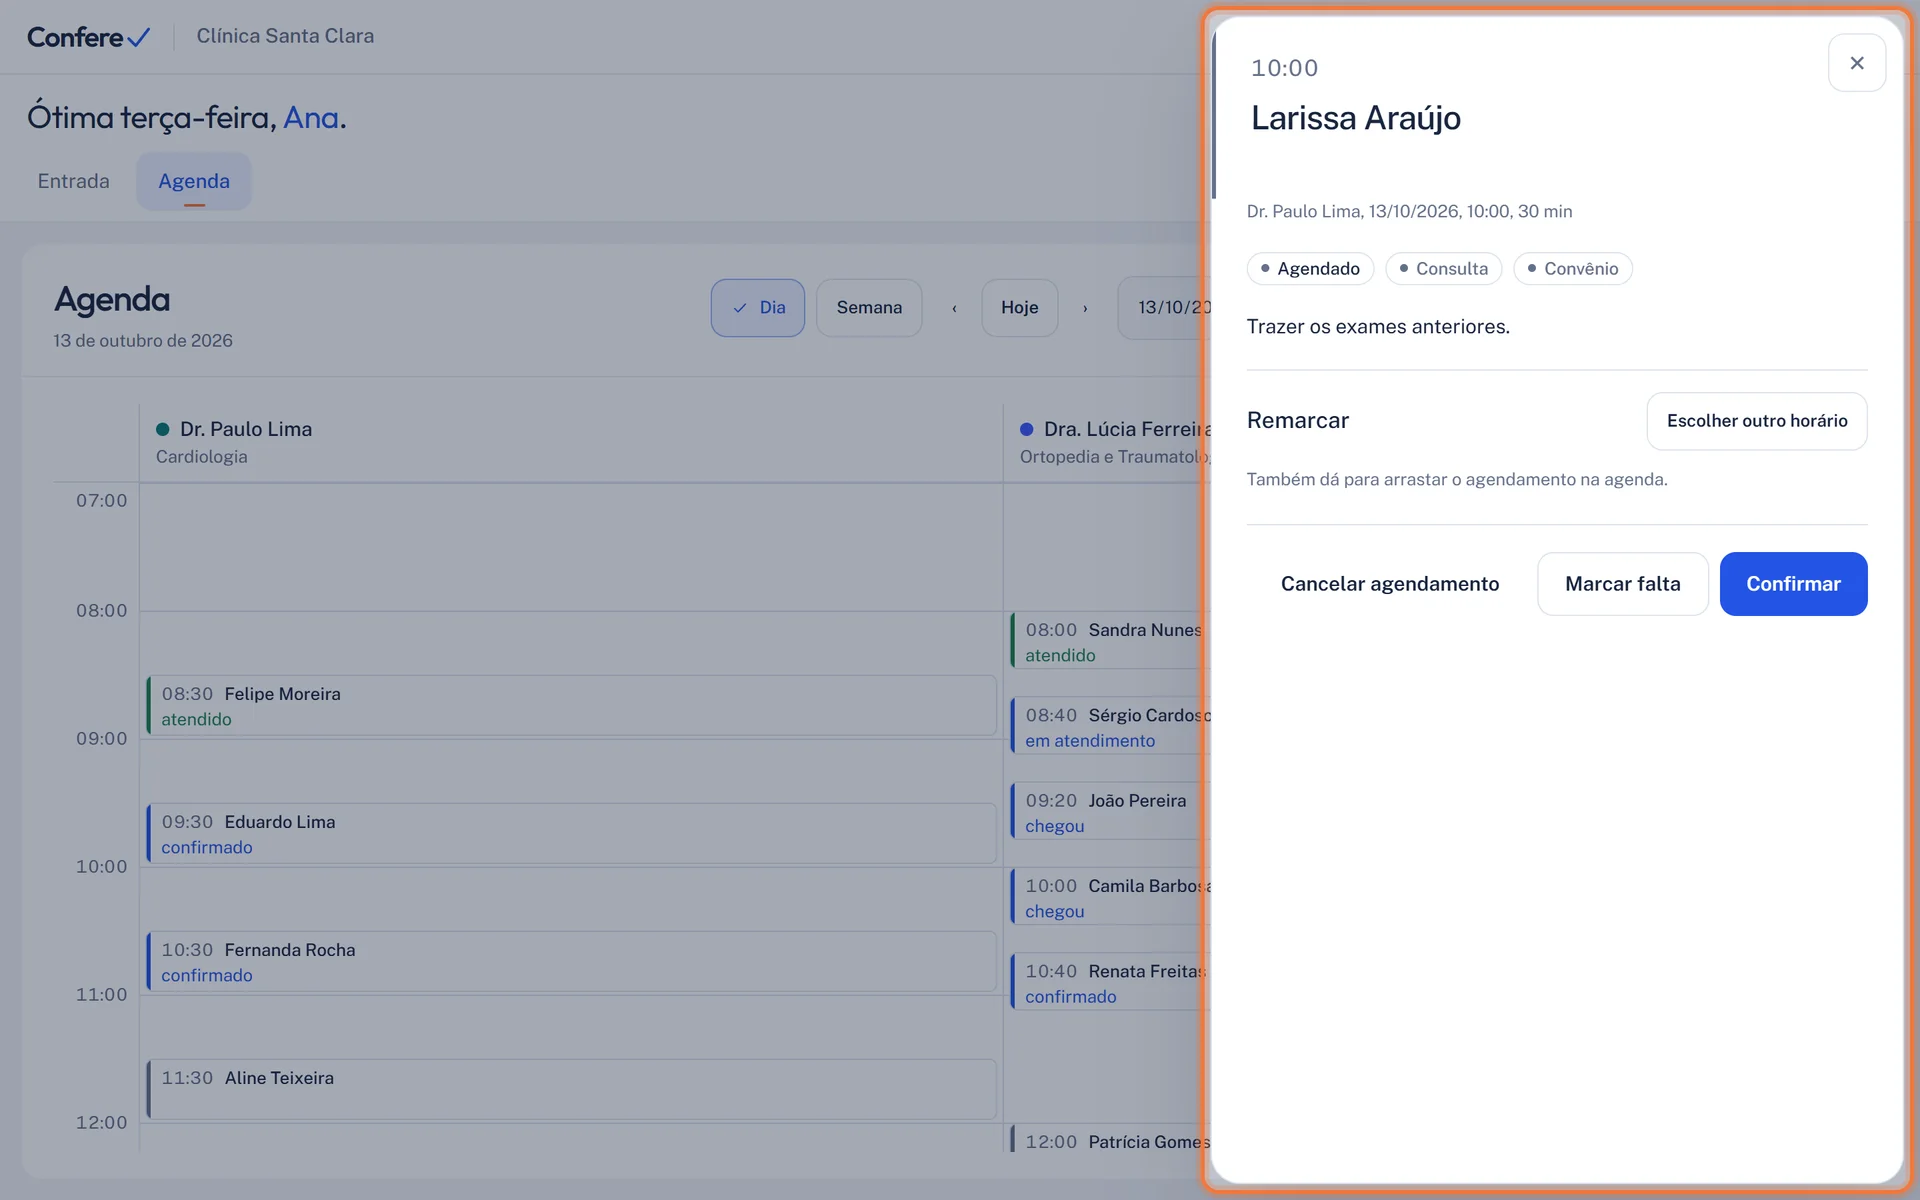Click the Agendado status tag
The height and width of the screenshot is (1200, 1920).
pos(1310,269)
